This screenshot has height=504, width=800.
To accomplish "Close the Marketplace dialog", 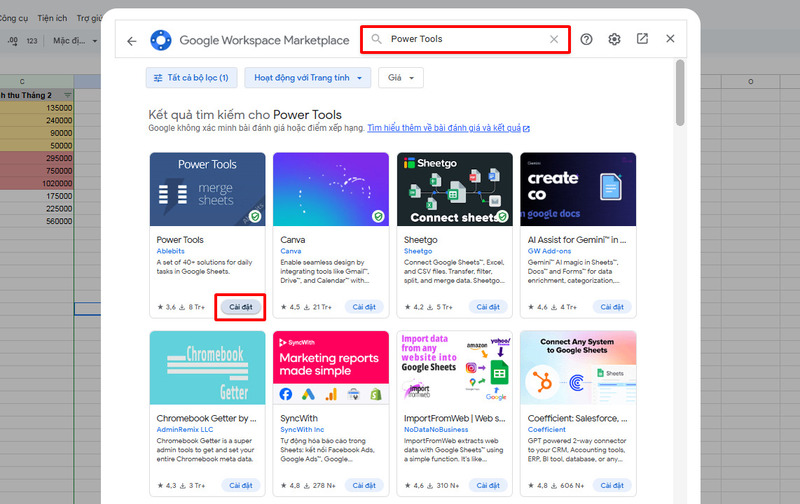I will (x=670, y=40).
